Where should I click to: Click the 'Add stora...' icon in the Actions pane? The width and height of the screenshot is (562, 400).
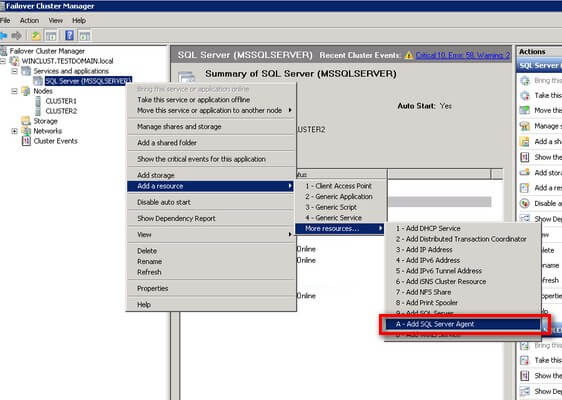525,173
